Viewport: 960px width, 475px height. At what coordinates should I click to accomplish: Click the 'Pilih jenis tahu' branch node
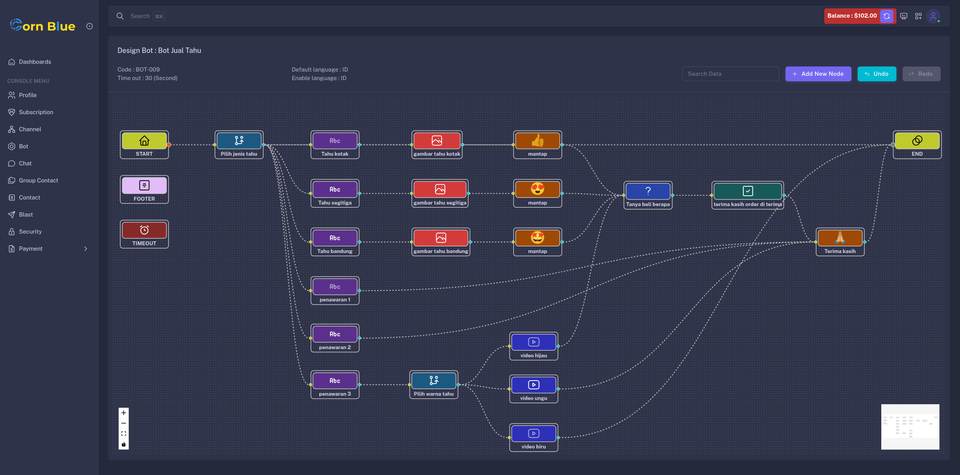pyautogui.click(x=239, y=141)
